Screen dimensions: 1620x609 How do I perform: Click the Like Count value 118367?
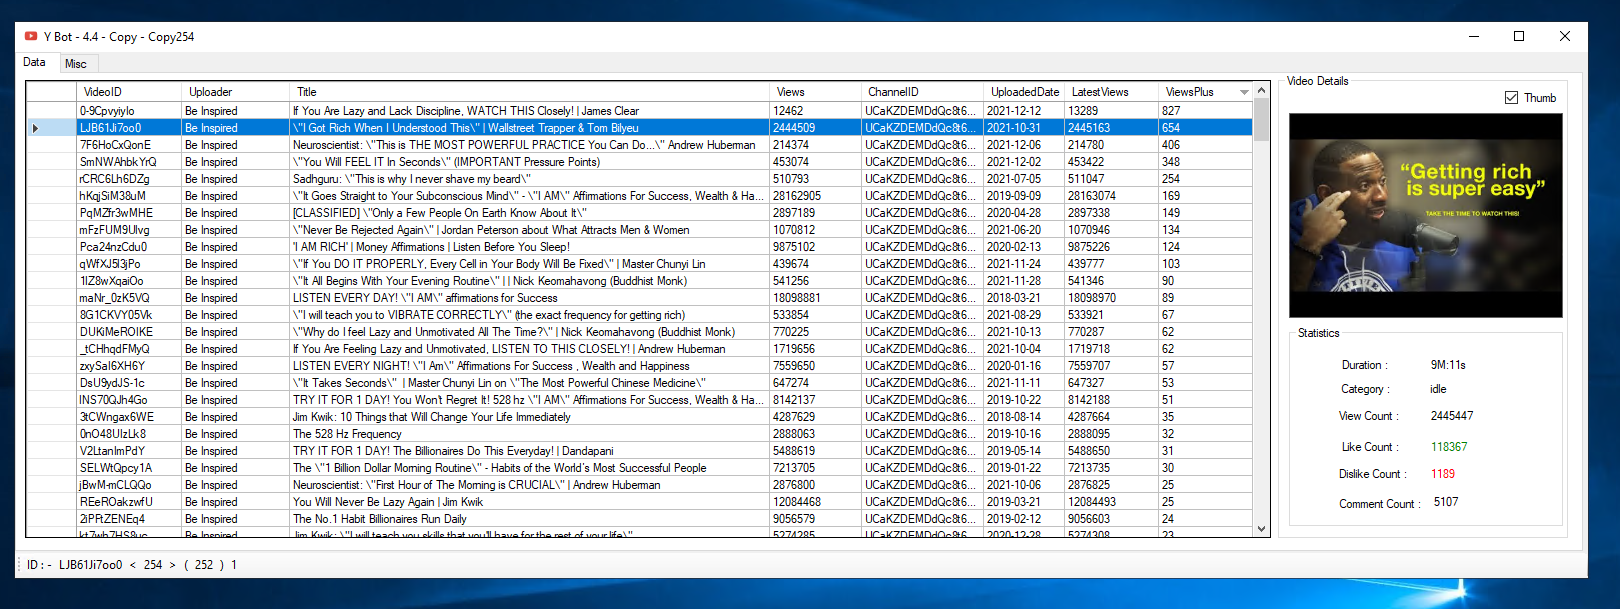click(1449, 447)
